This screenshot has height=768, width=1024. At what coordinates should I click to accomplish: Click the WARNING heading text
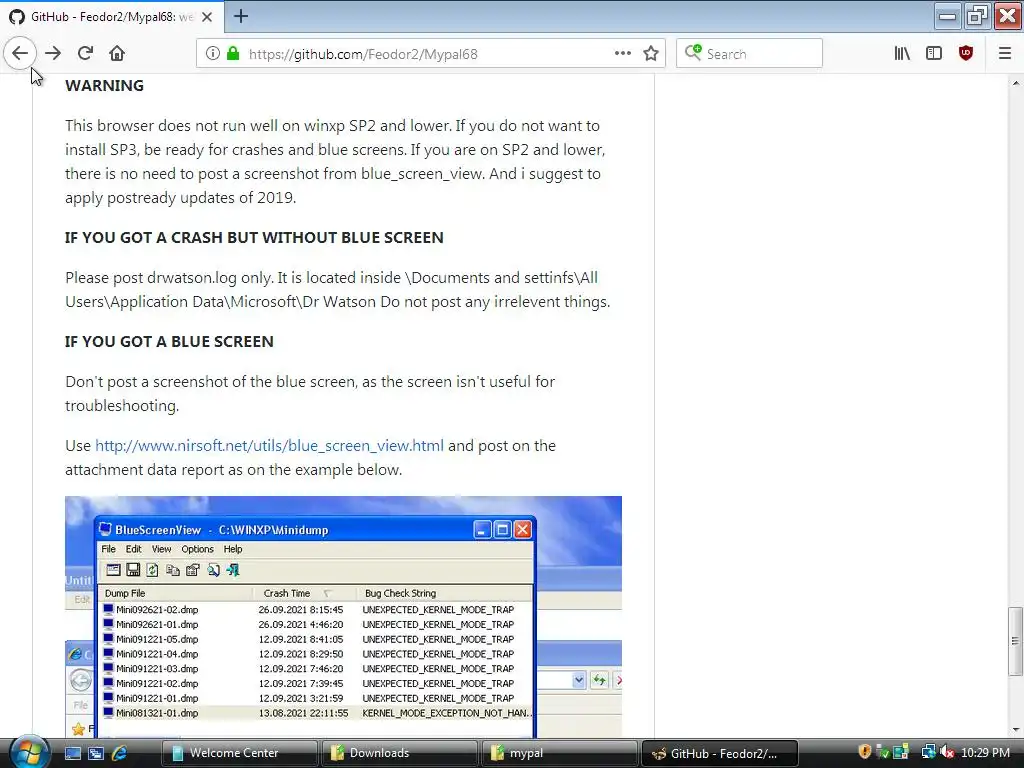click(104, 86)
